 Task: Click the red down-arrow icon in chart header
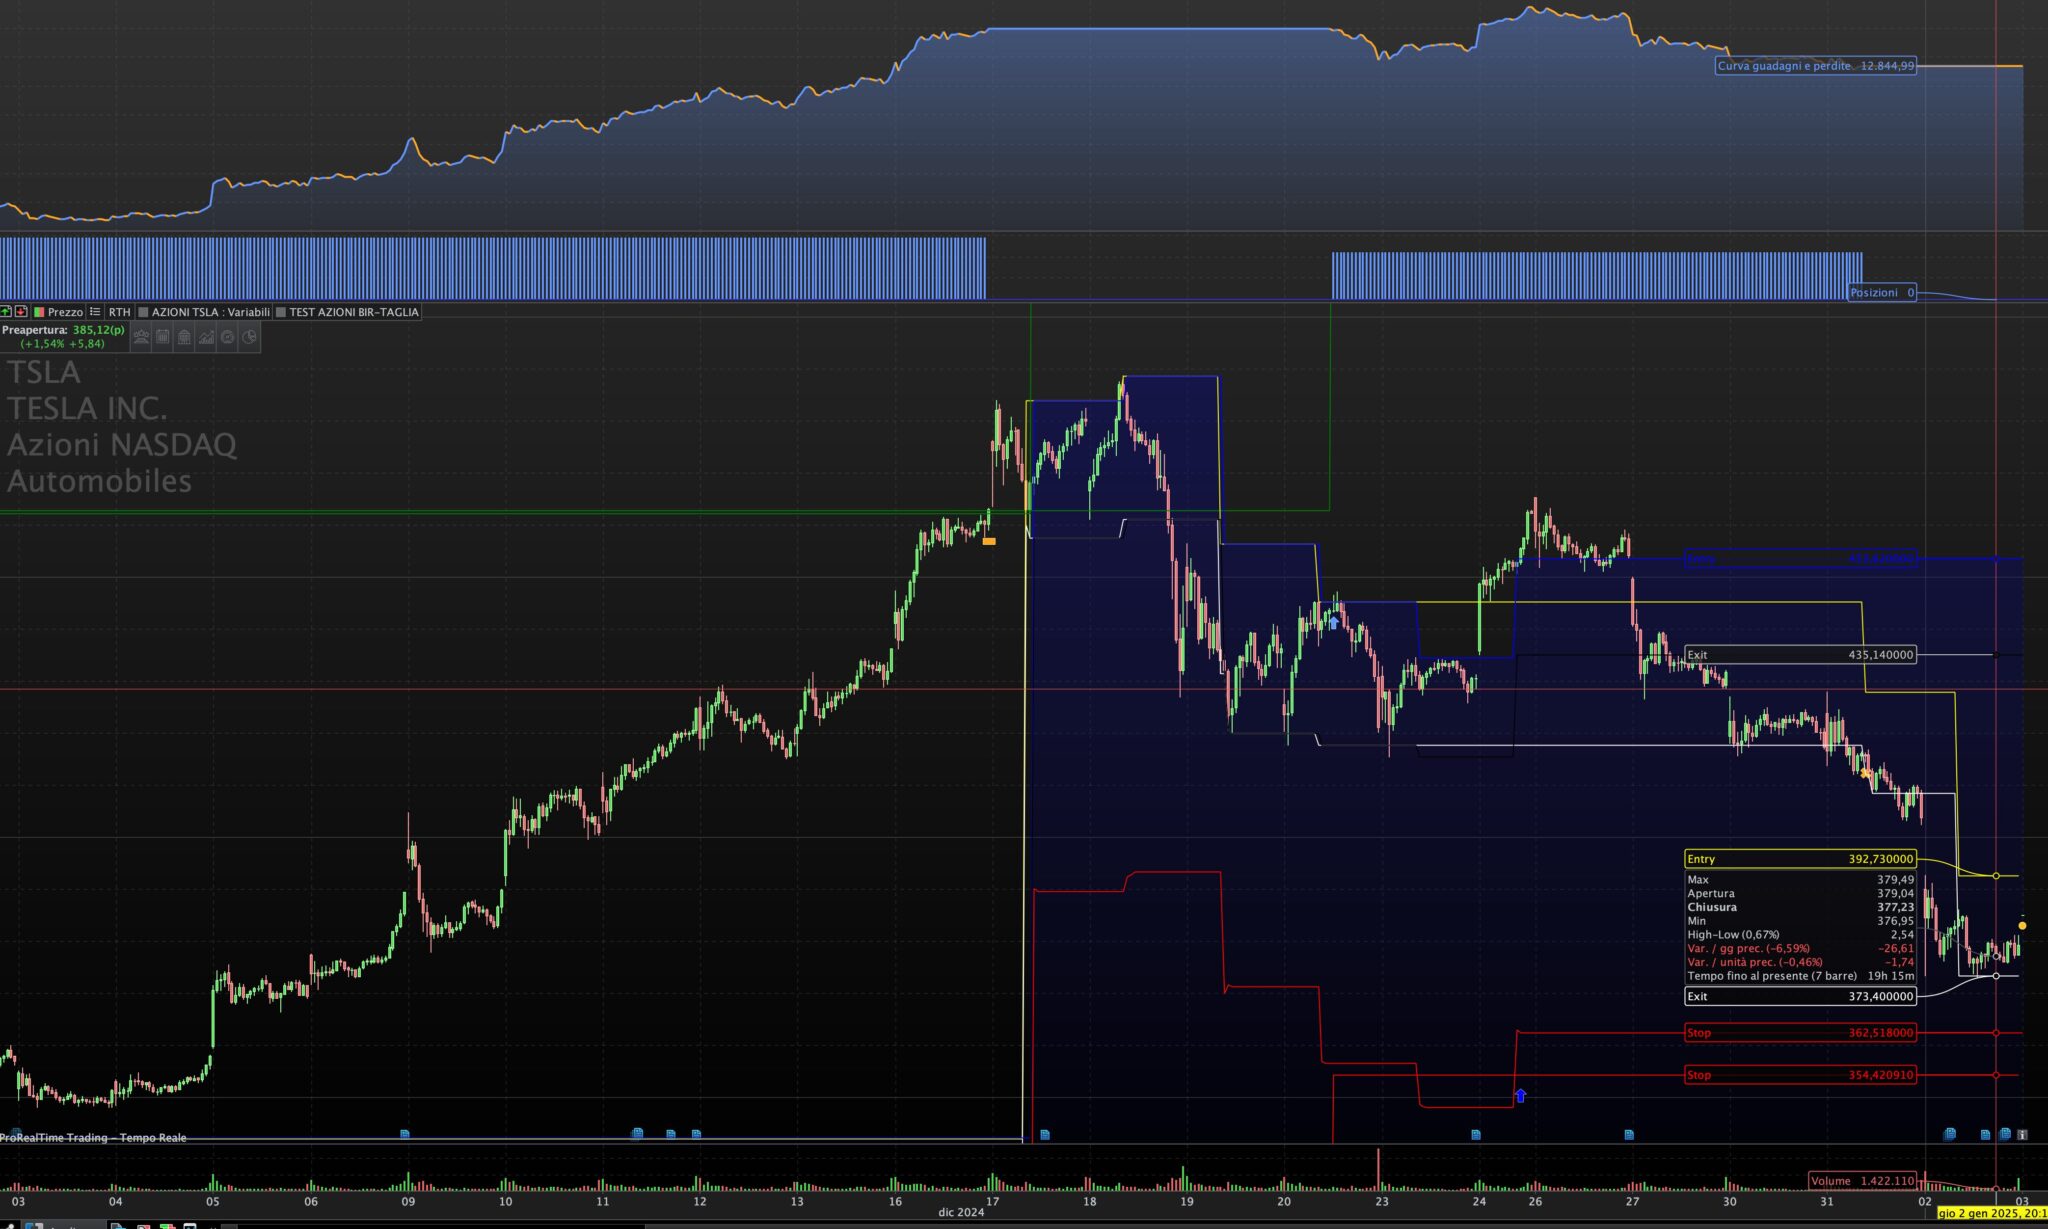[x=20, y=312]
